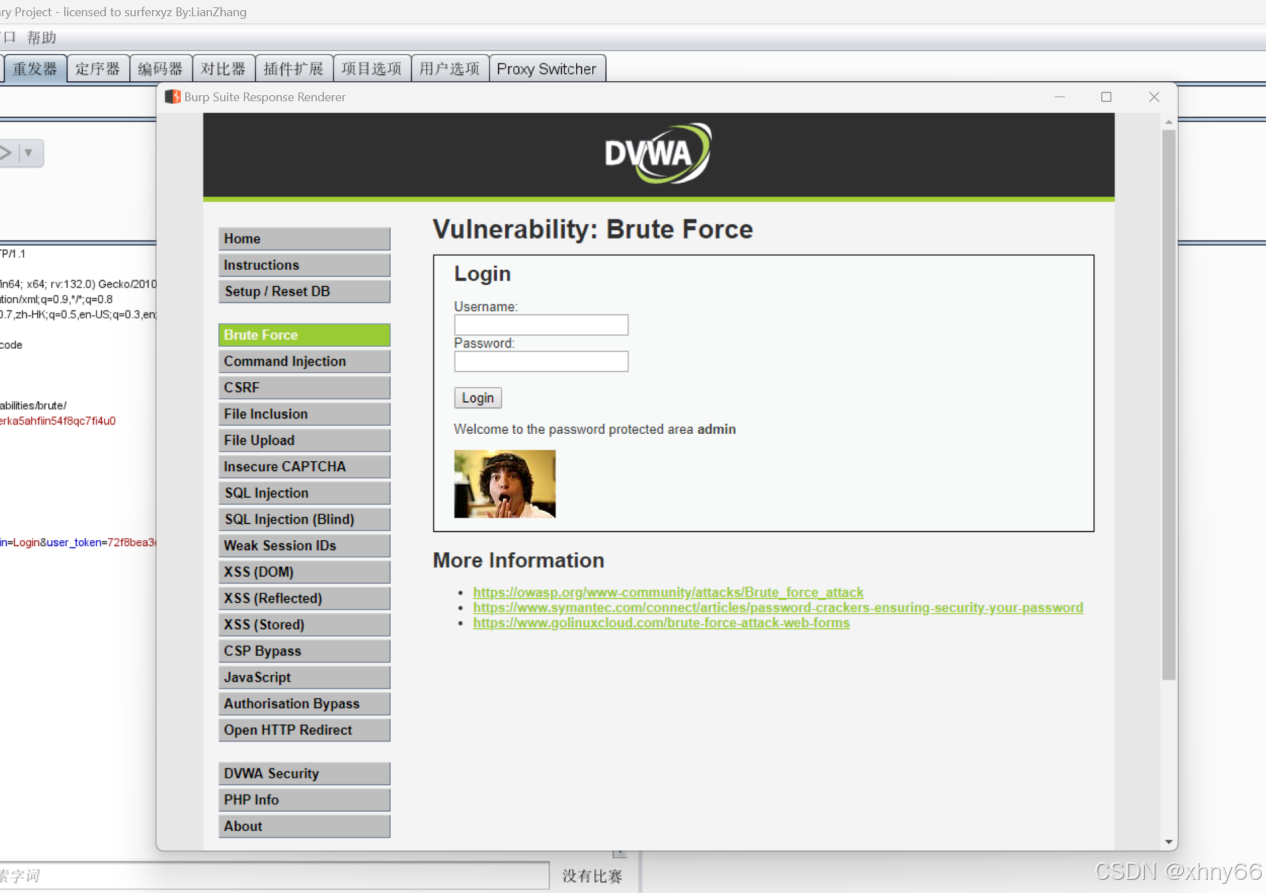Viewport: 1266px width, 893px height.
Task: Open the Open HTTP Redirect page
Action: click(304, 730)
